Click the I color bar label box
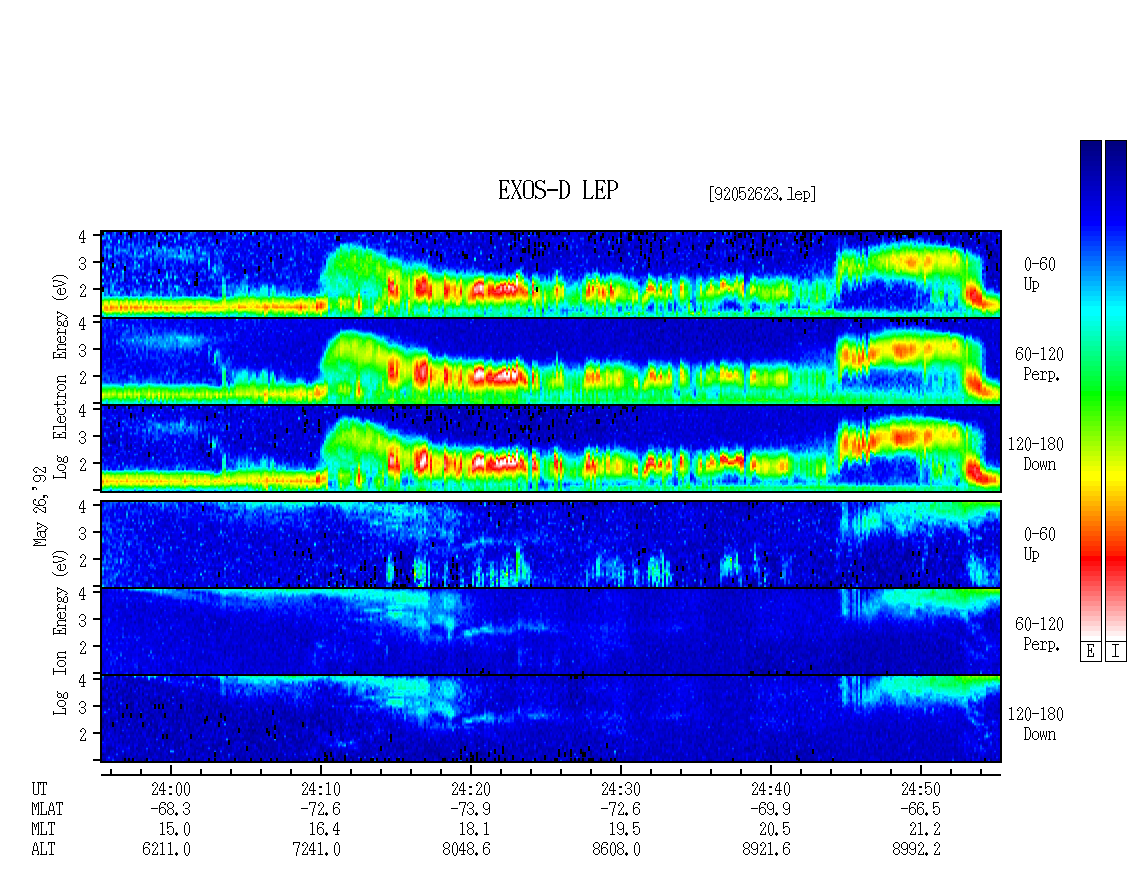The width and height of the screenshot is (1130, 875). point(1116,652)
